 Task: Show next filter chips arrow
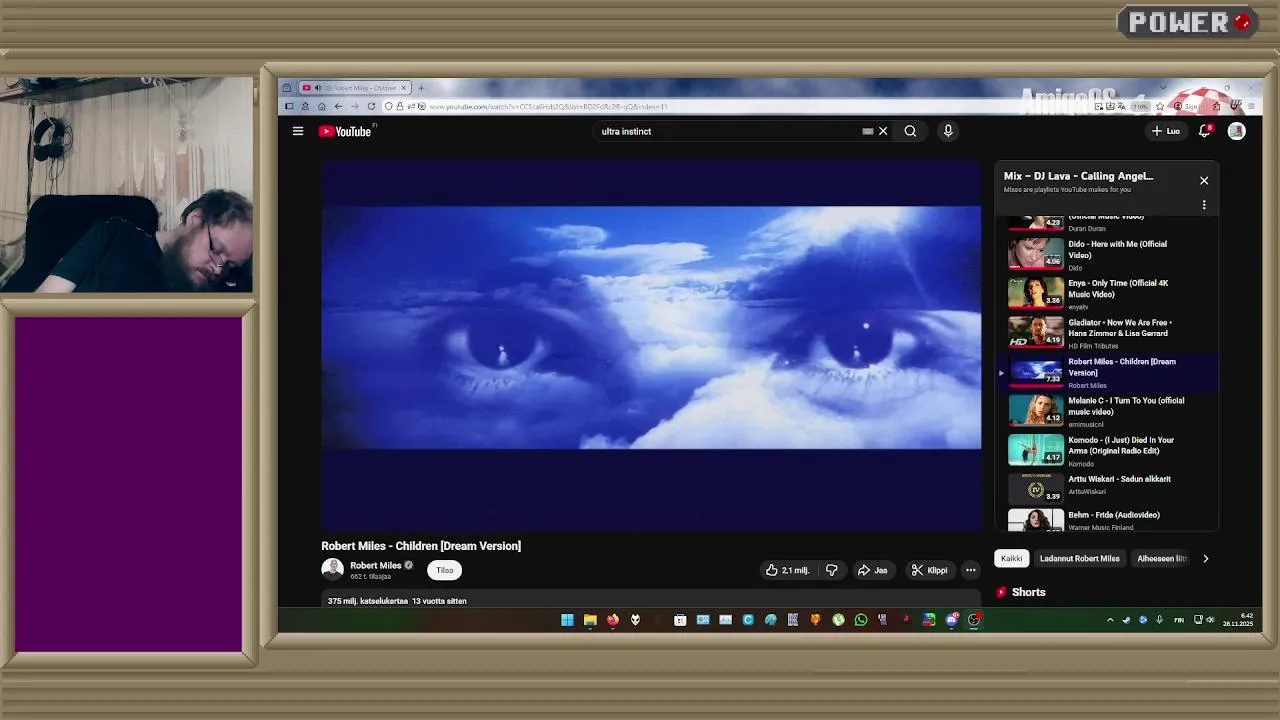click(1205, 559)
